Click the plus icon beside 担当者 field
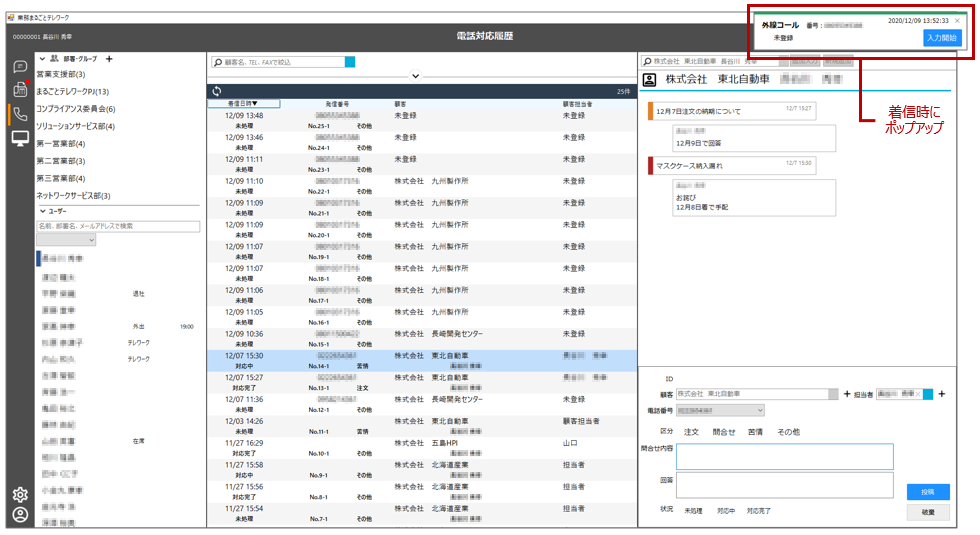 [940, 394]
